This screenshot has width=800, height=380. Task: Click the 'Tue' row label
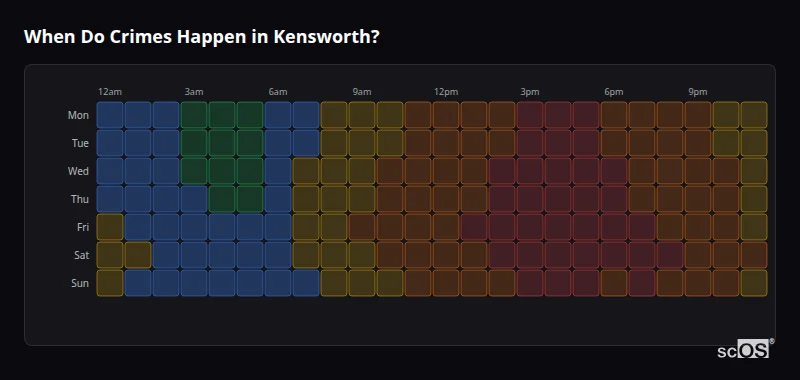coord(80,143)
